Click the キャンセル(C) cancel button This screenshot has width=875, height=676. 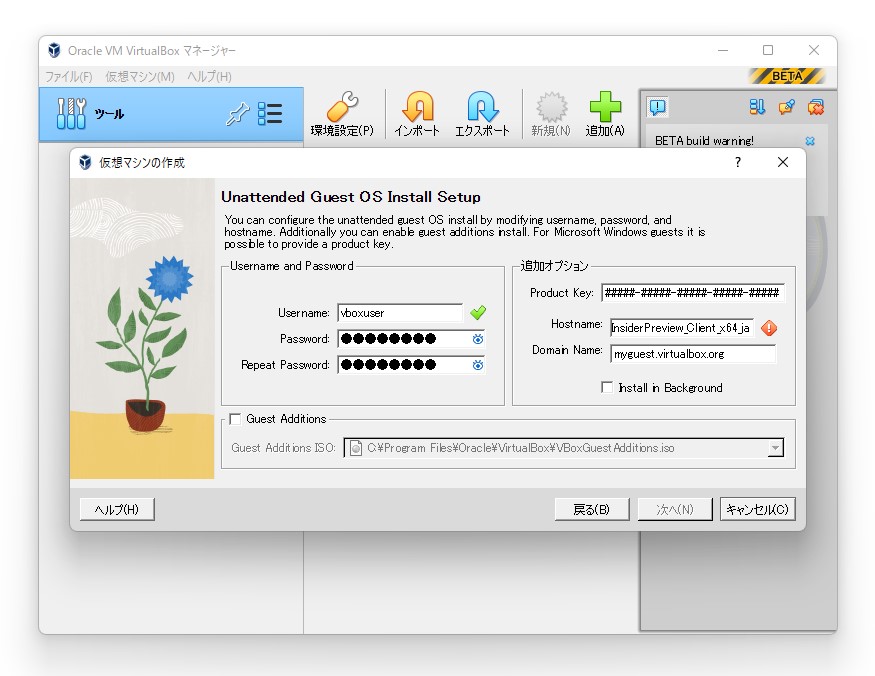(x=757, y=509)
